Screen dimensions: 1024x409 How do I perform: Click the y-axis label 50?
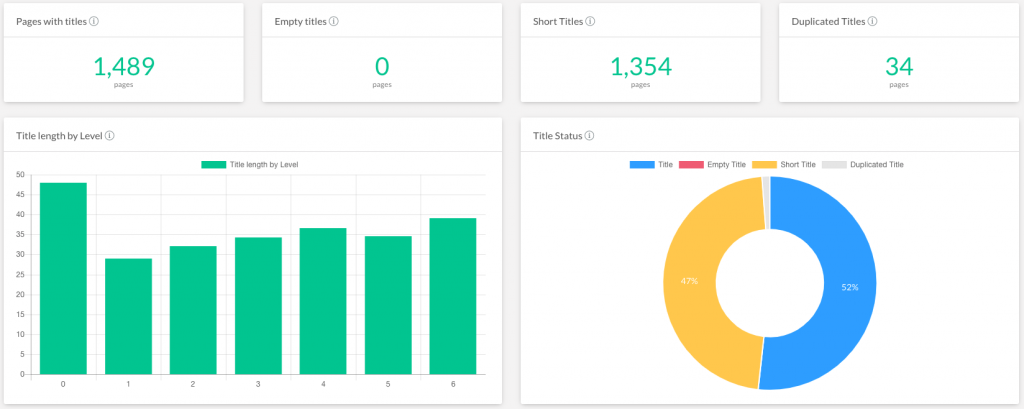20,174
